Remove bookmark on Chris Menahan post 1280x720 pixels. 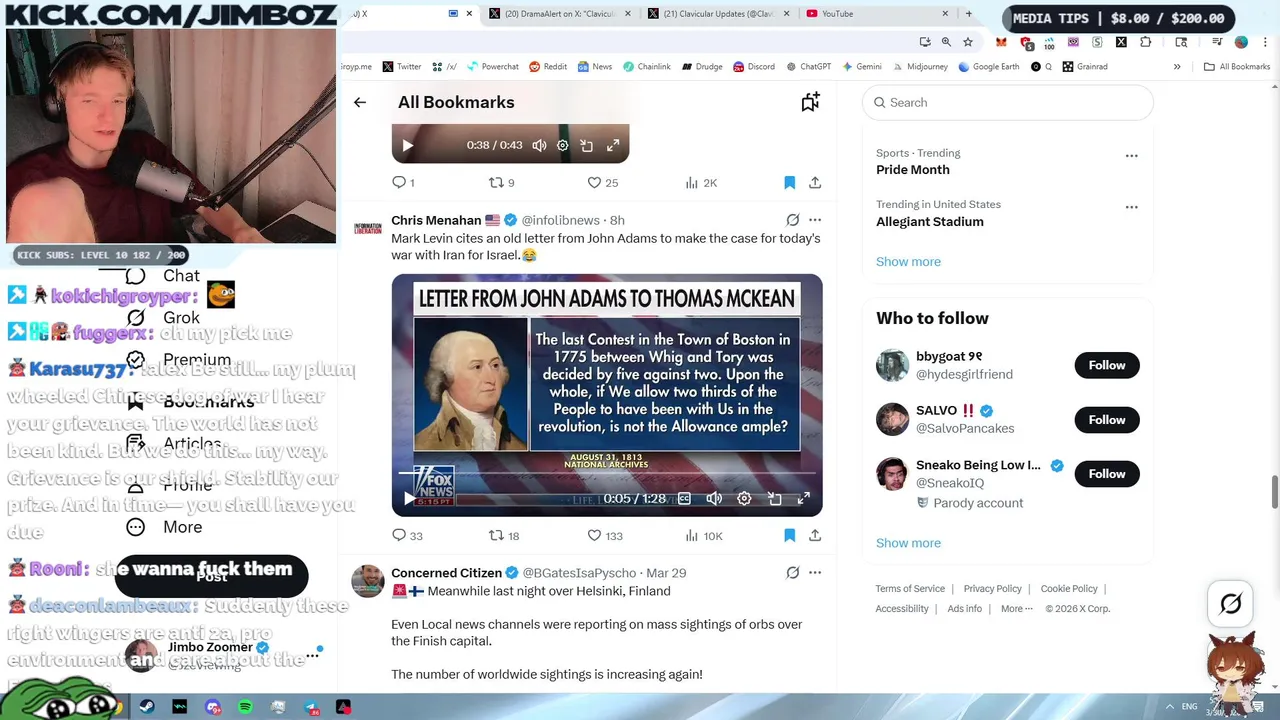[789, 535]
